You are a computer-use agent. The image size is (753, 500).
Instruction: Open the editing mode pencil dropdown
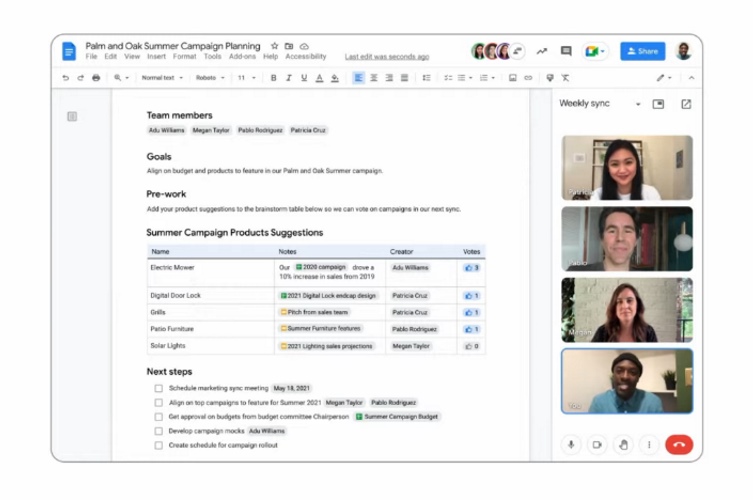pyautogui.click(x=664, y=78)
